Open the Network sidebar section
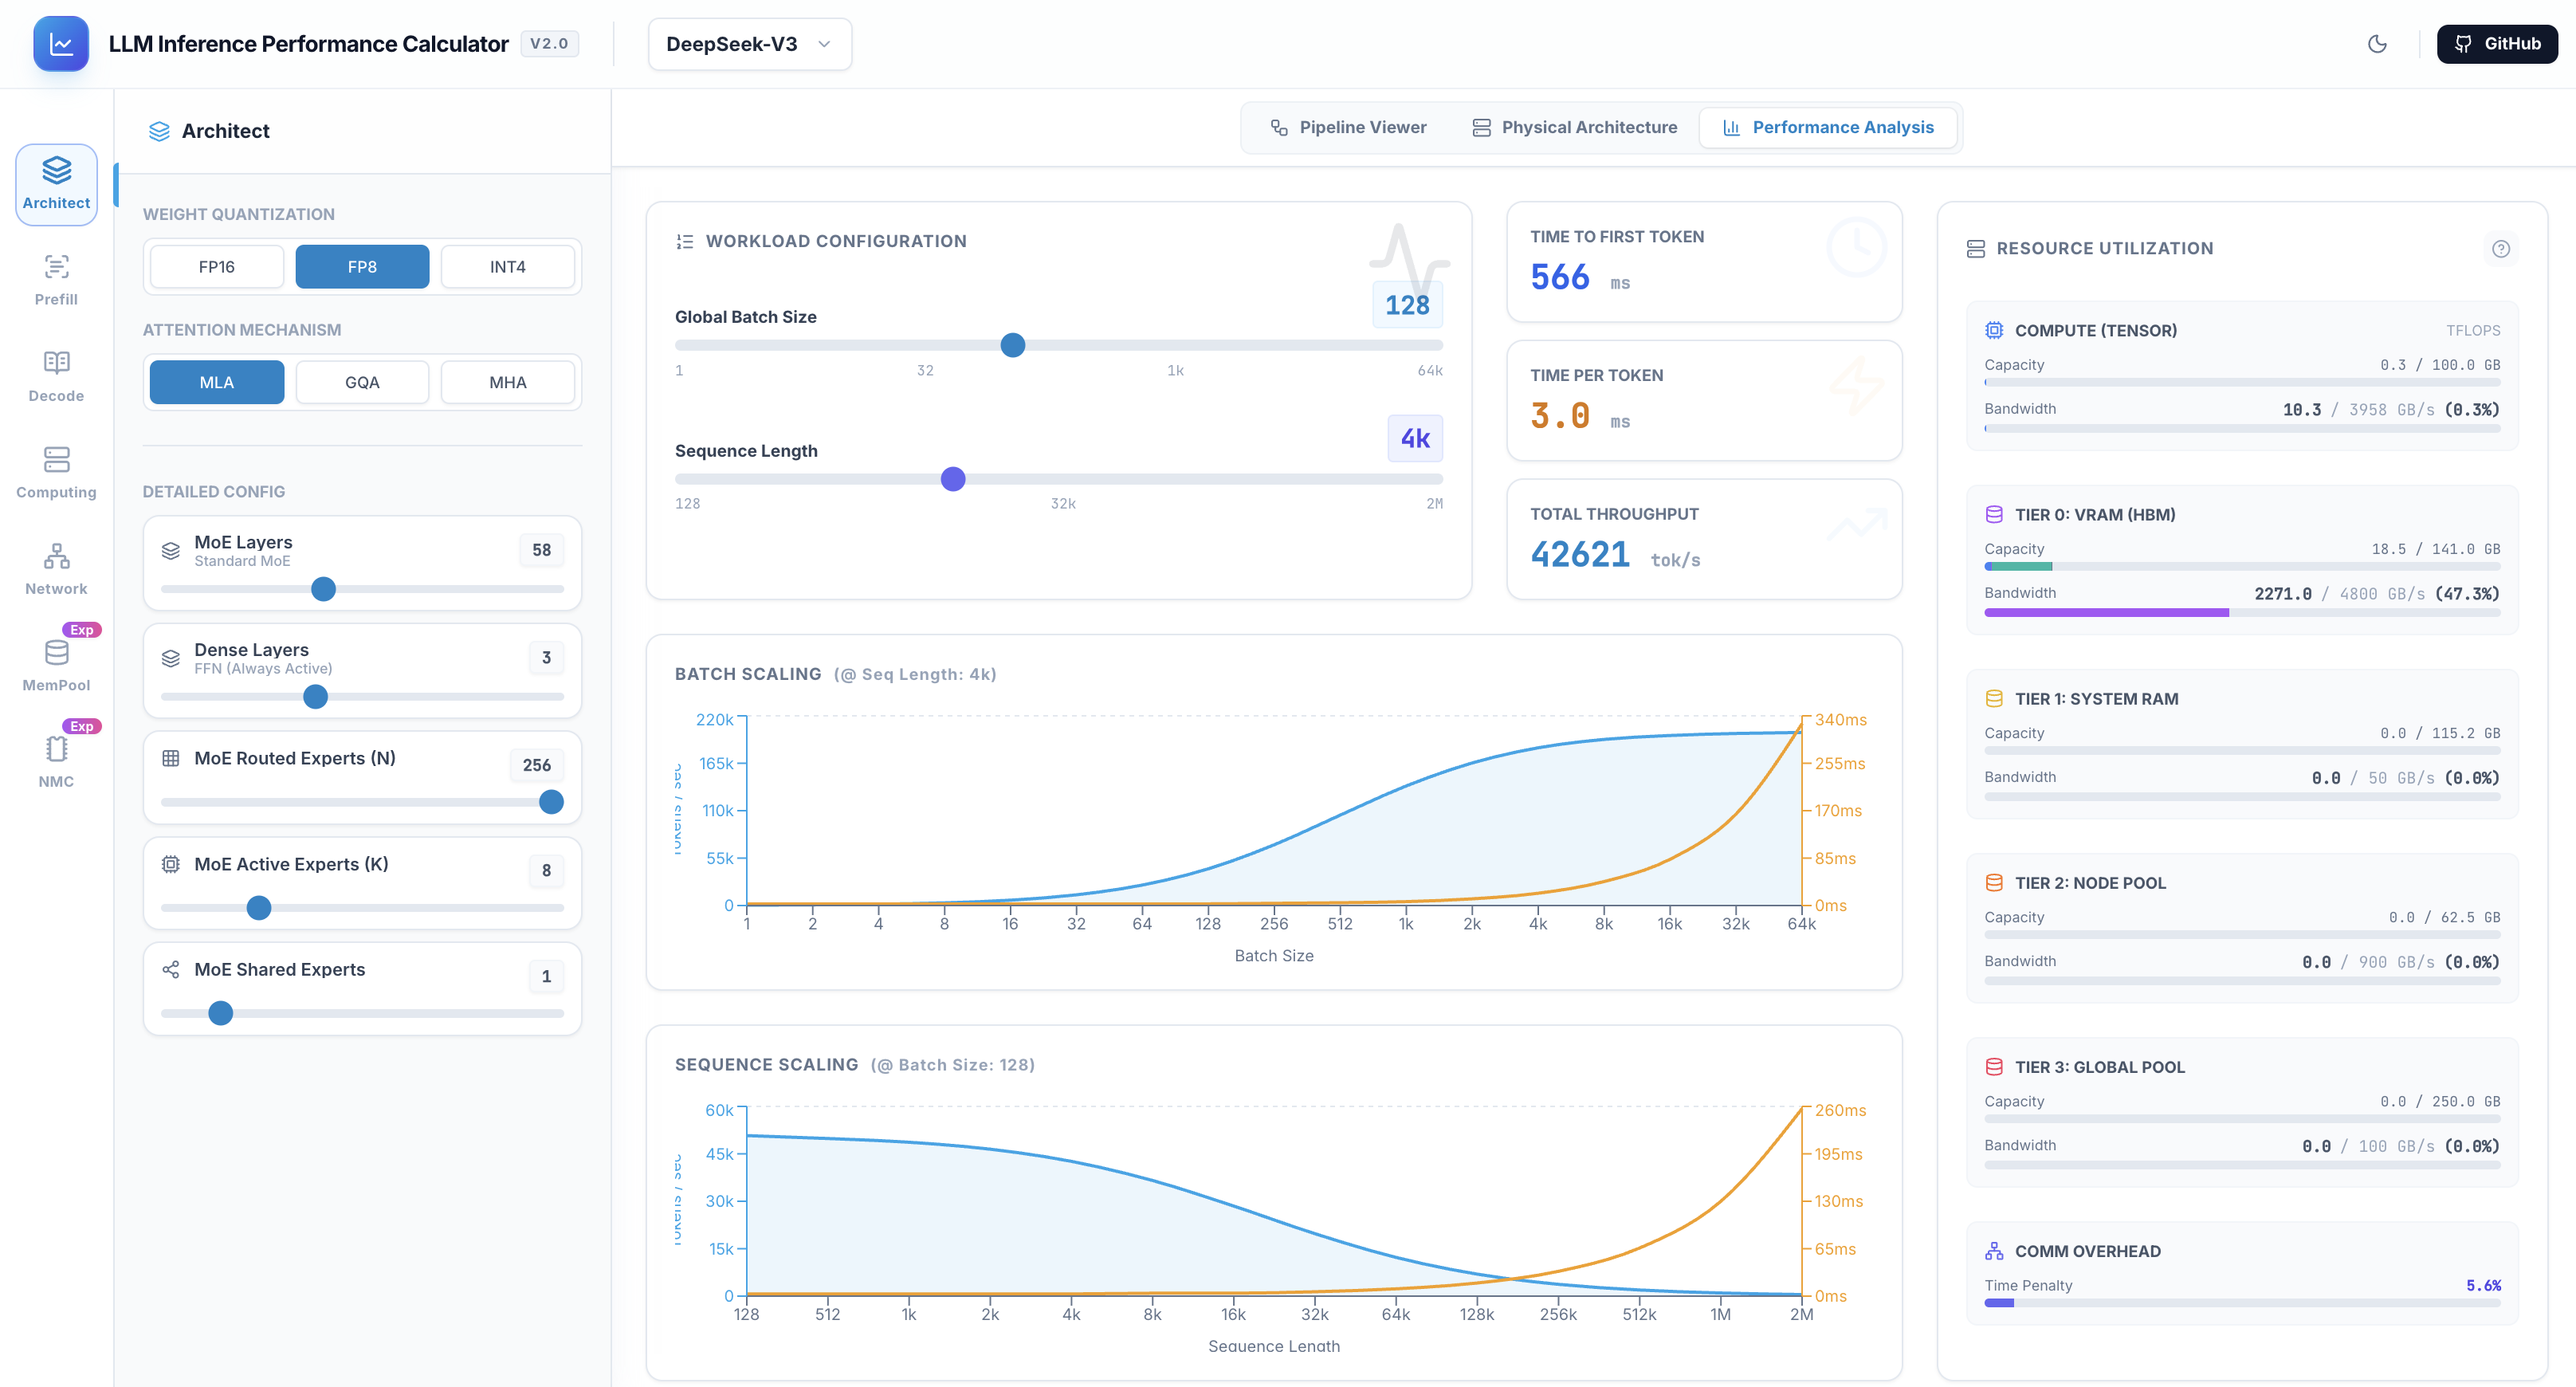 [56, 569]
